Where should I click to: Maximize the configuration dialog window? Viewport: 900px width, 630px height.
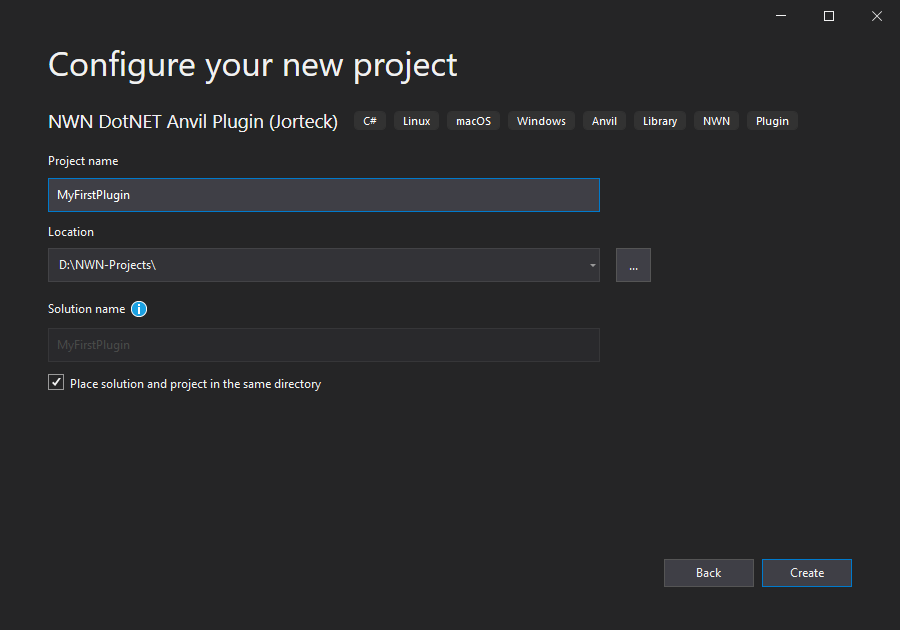coord(829,16)
